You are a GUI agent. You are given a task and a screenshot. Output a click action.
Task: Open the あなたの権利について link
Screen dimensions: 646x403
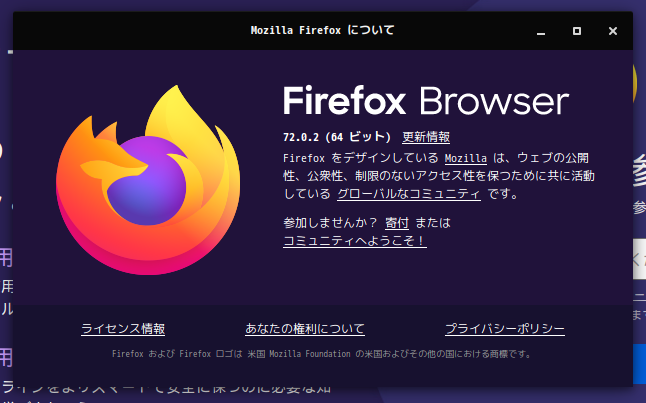305,329
